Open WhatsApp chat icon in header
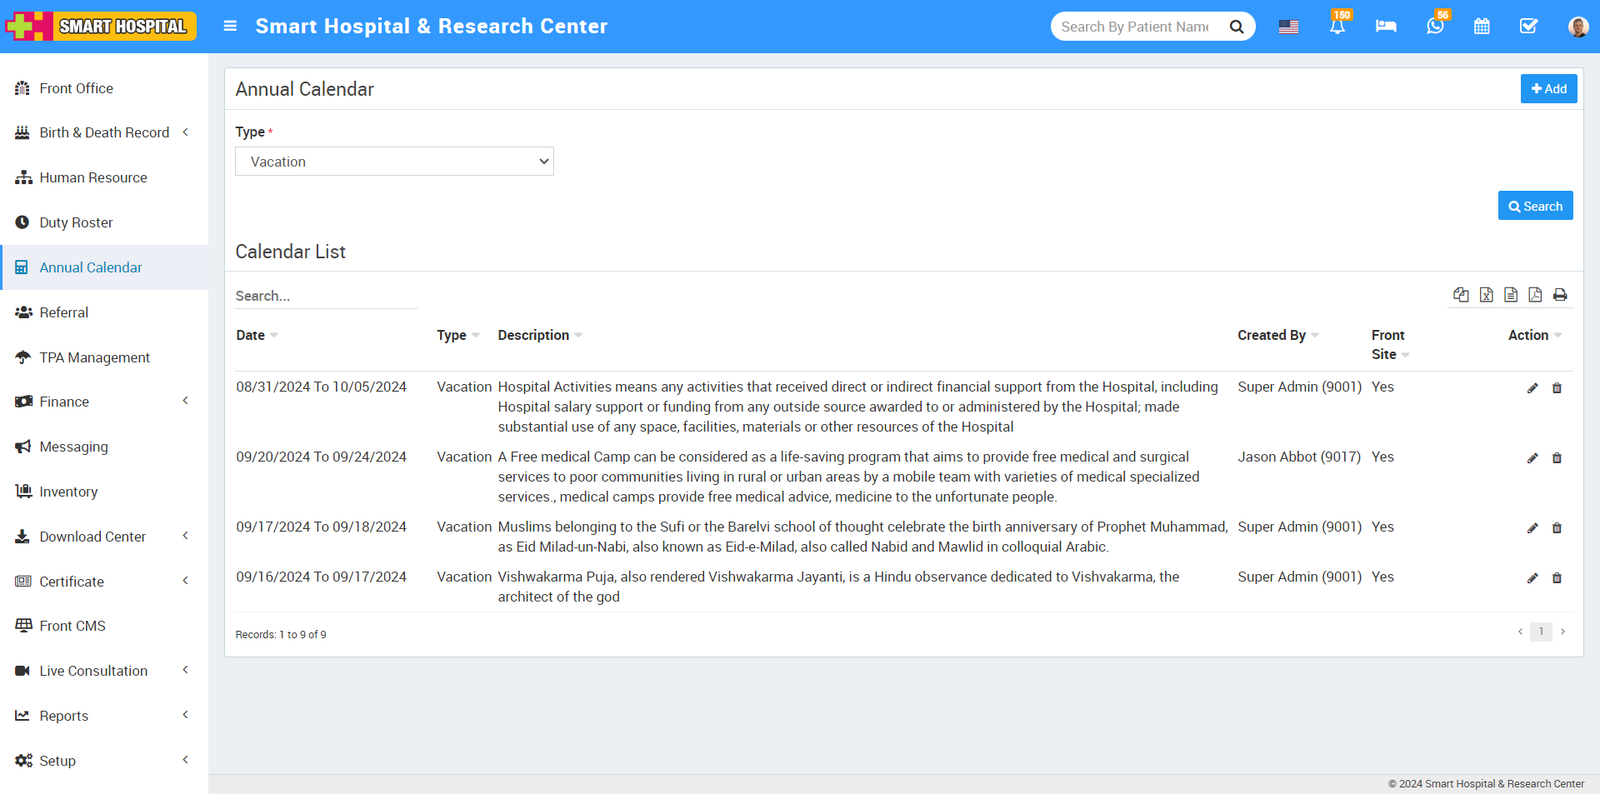1600x794 pixels. pyautogui.click(x=1434, y=27)
